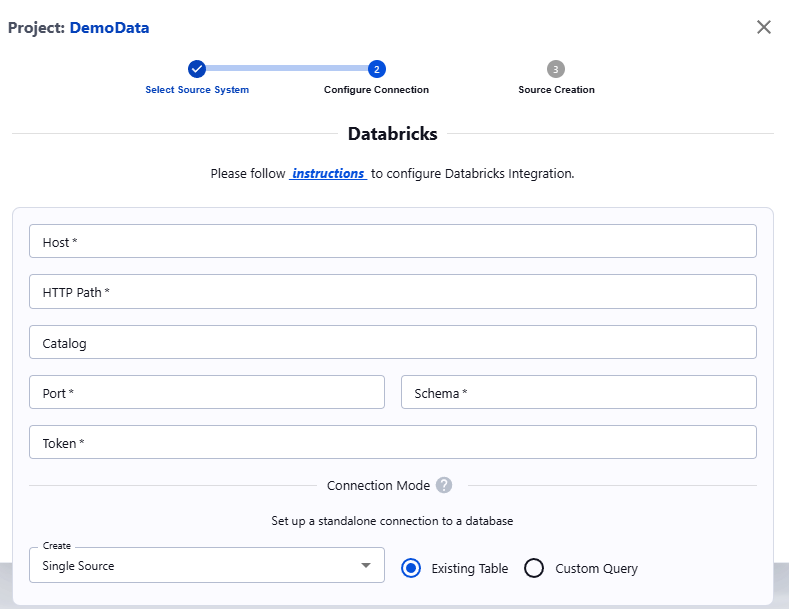Go to Select Source System step label
The image size is (789, 609).
[197, 90]
